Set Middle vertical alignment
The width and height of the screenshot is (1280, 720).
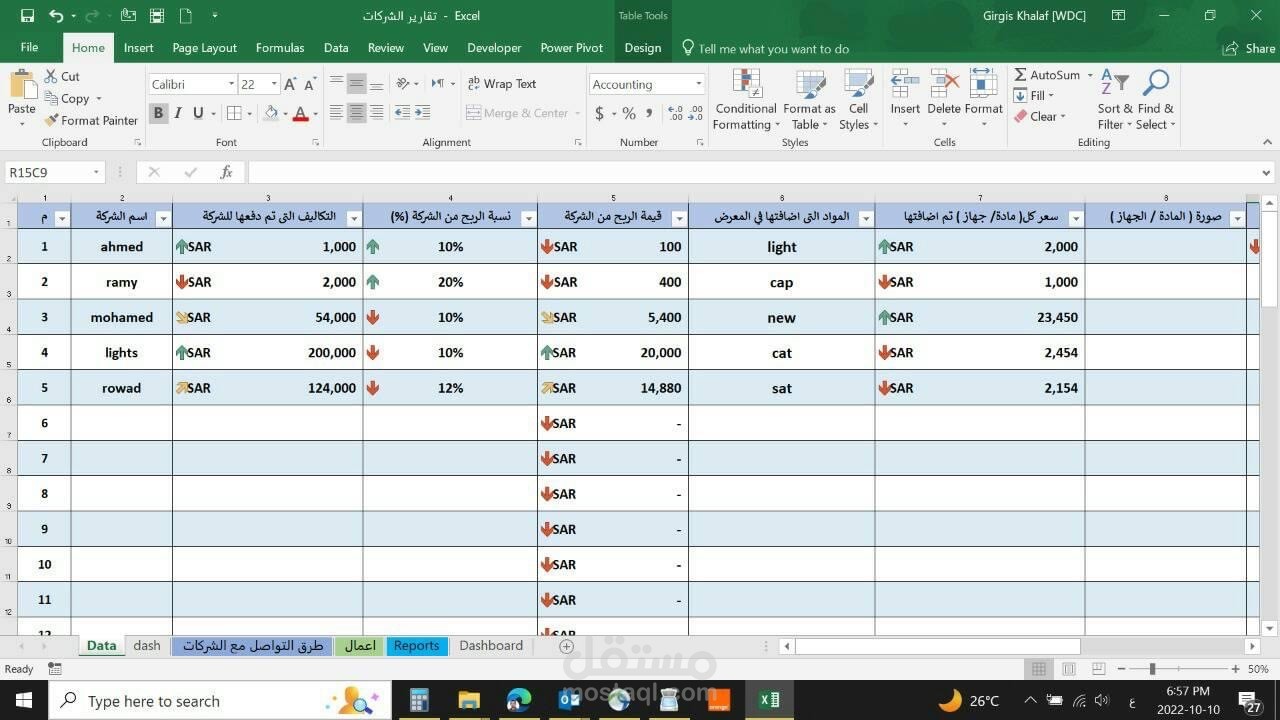click(356, 84)
